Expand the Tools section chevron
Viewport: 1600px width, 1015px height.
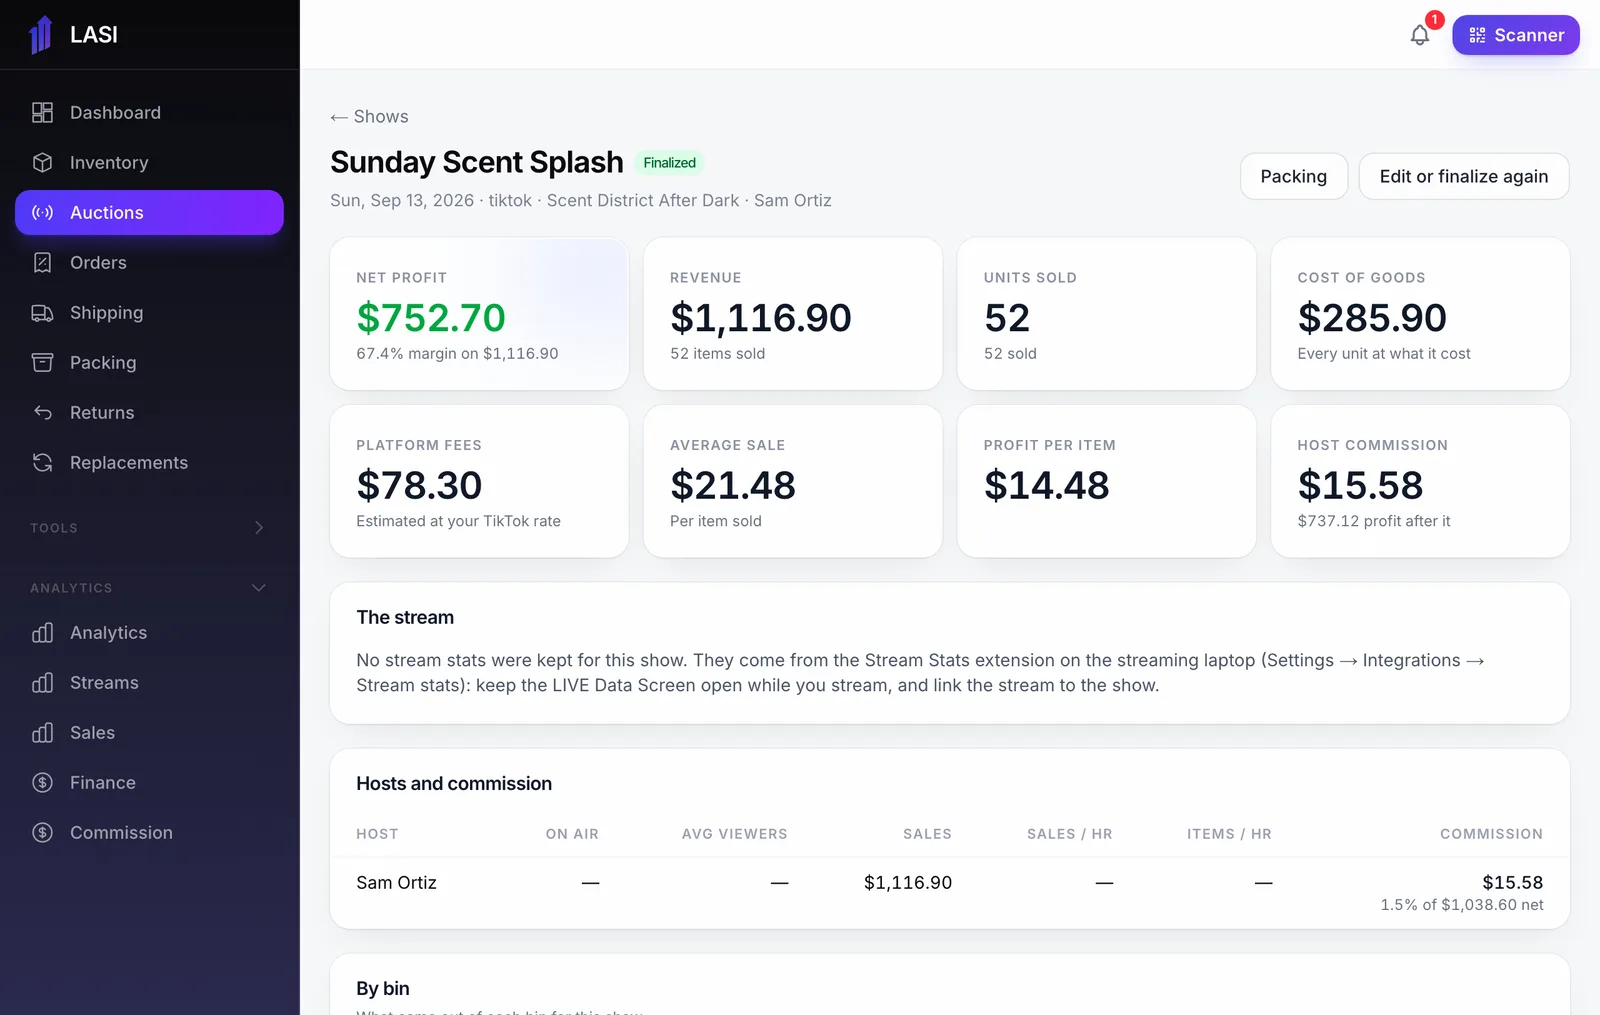point(259,528)
